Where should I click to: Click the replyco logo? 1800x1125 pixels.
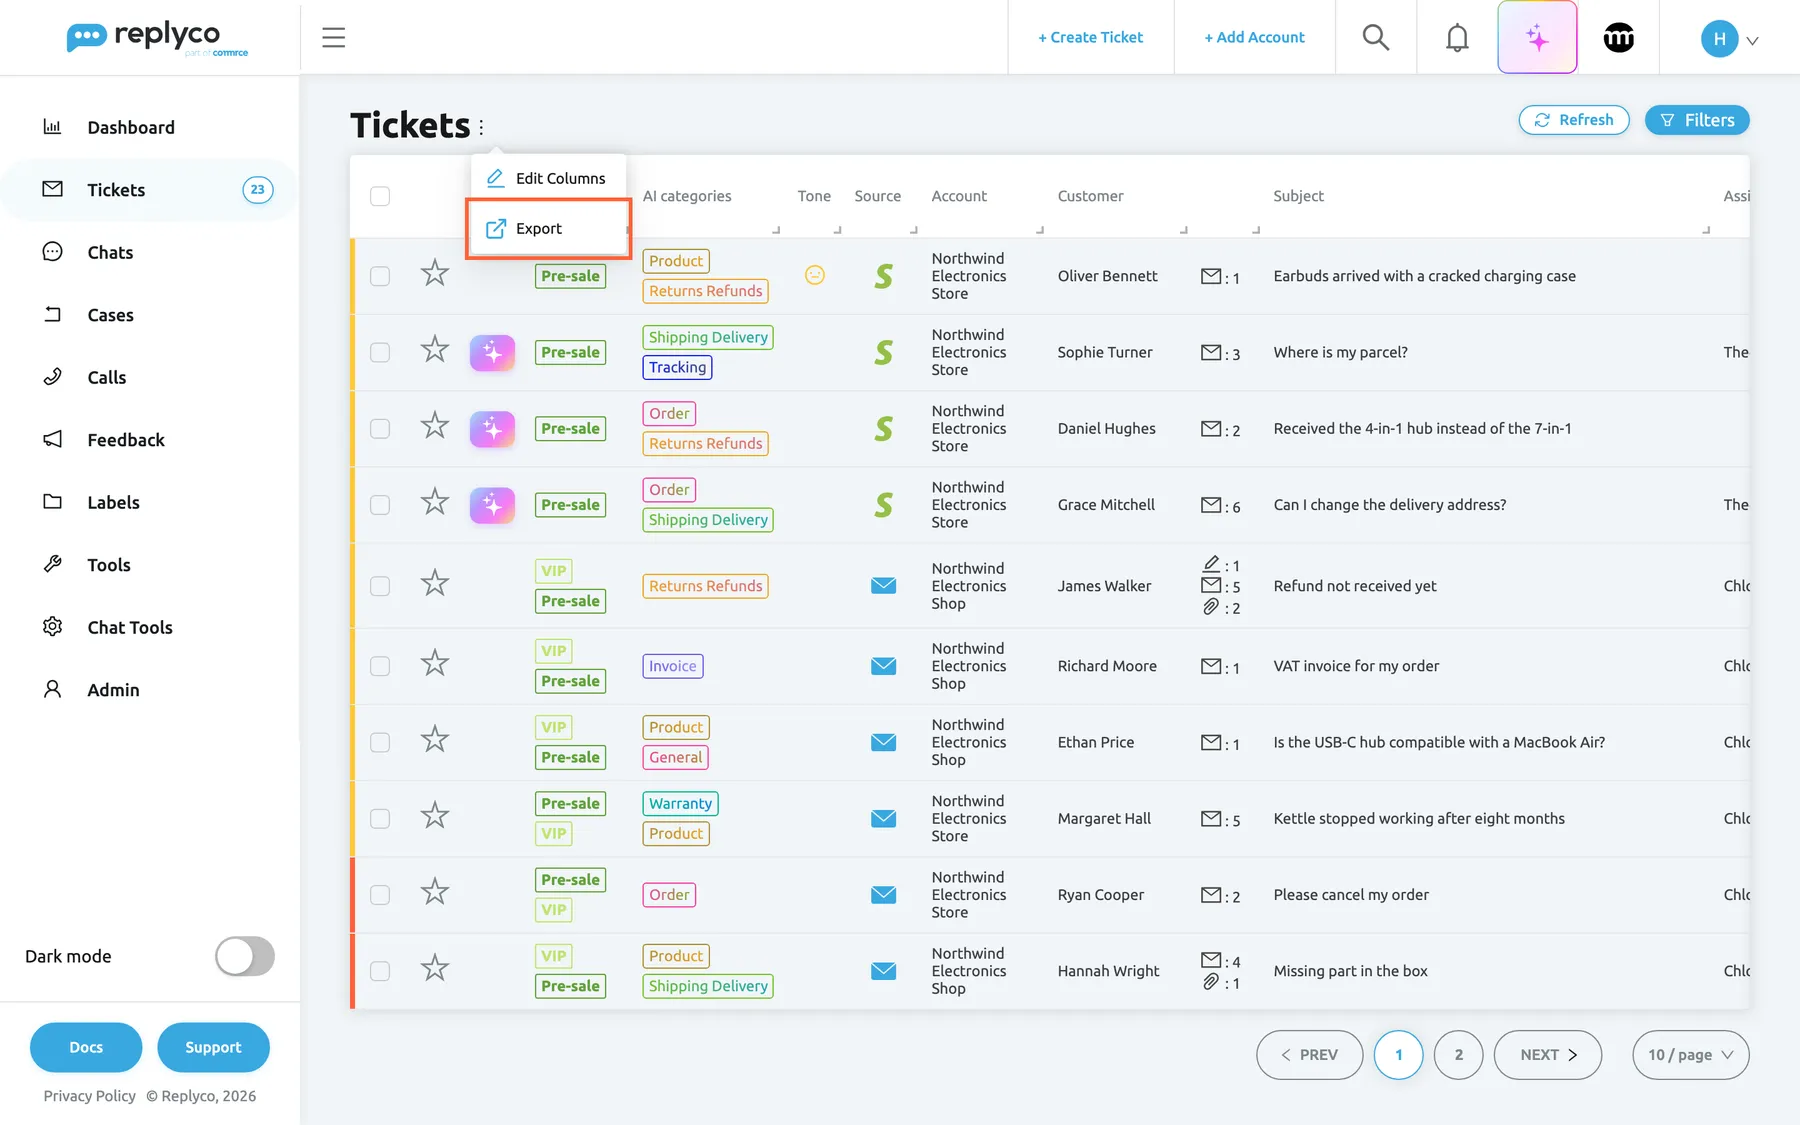157,38
